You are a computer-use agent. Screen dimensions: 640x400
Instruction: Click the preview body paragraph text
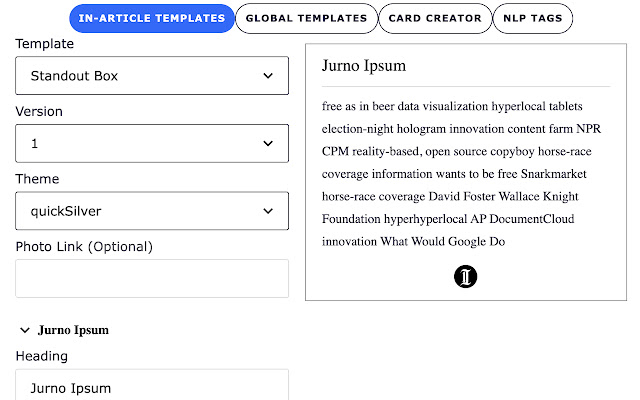(461, 174)
